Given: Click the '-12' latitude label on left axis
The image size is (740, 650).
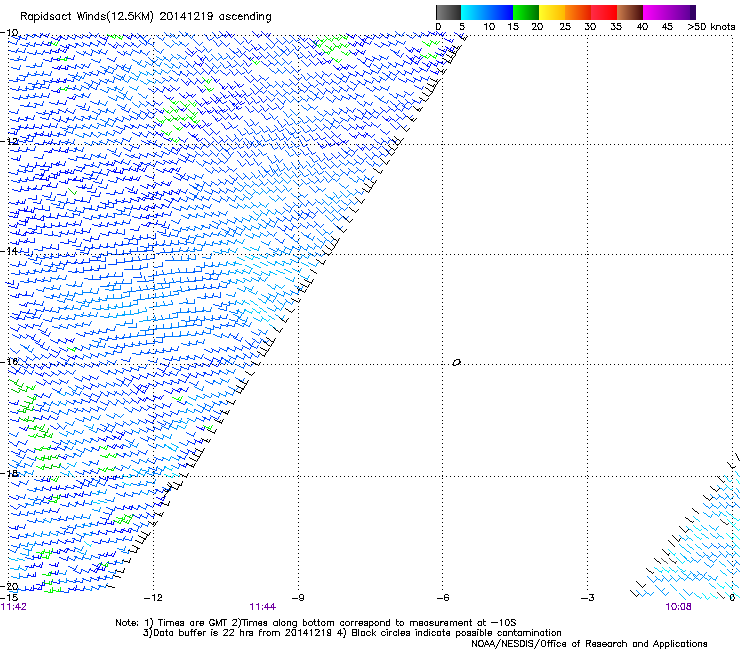Looking at the screenshot, I should coord(9,141).
